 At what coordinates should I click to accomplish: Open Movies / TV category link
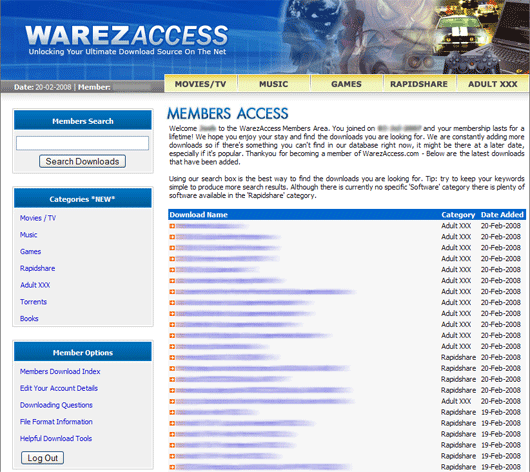click(38, 218)
